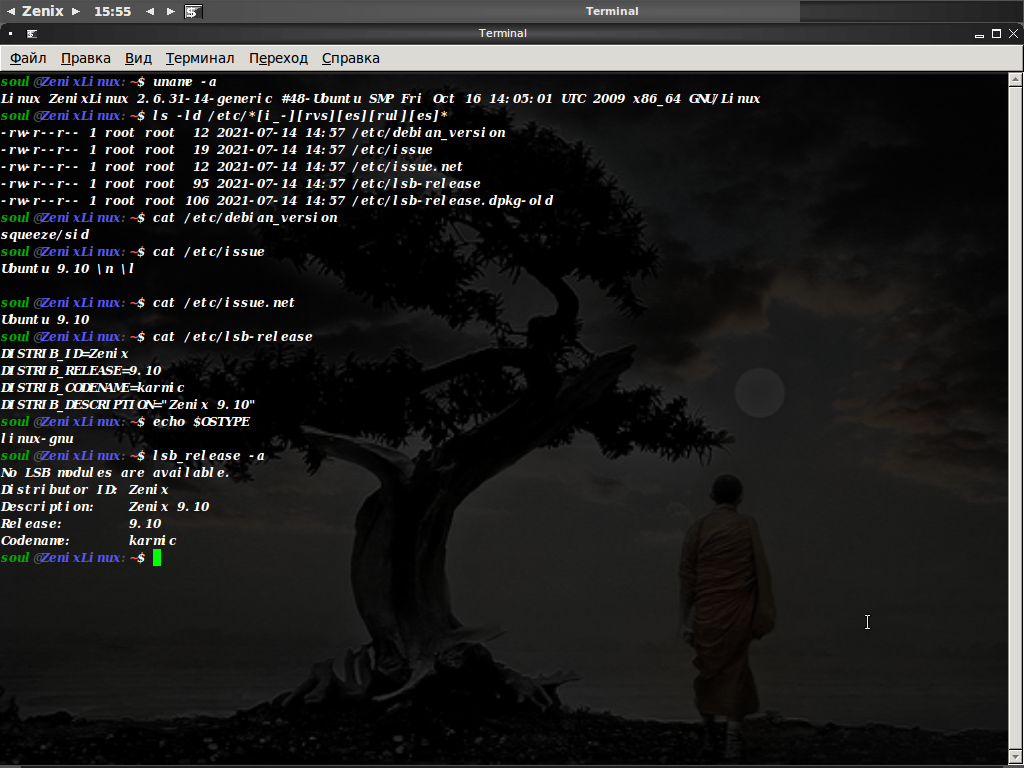Click the 'Release: 9.10' line
Image resolution: width=1024 pixels, height=768 pixels.
click(81, 523)
